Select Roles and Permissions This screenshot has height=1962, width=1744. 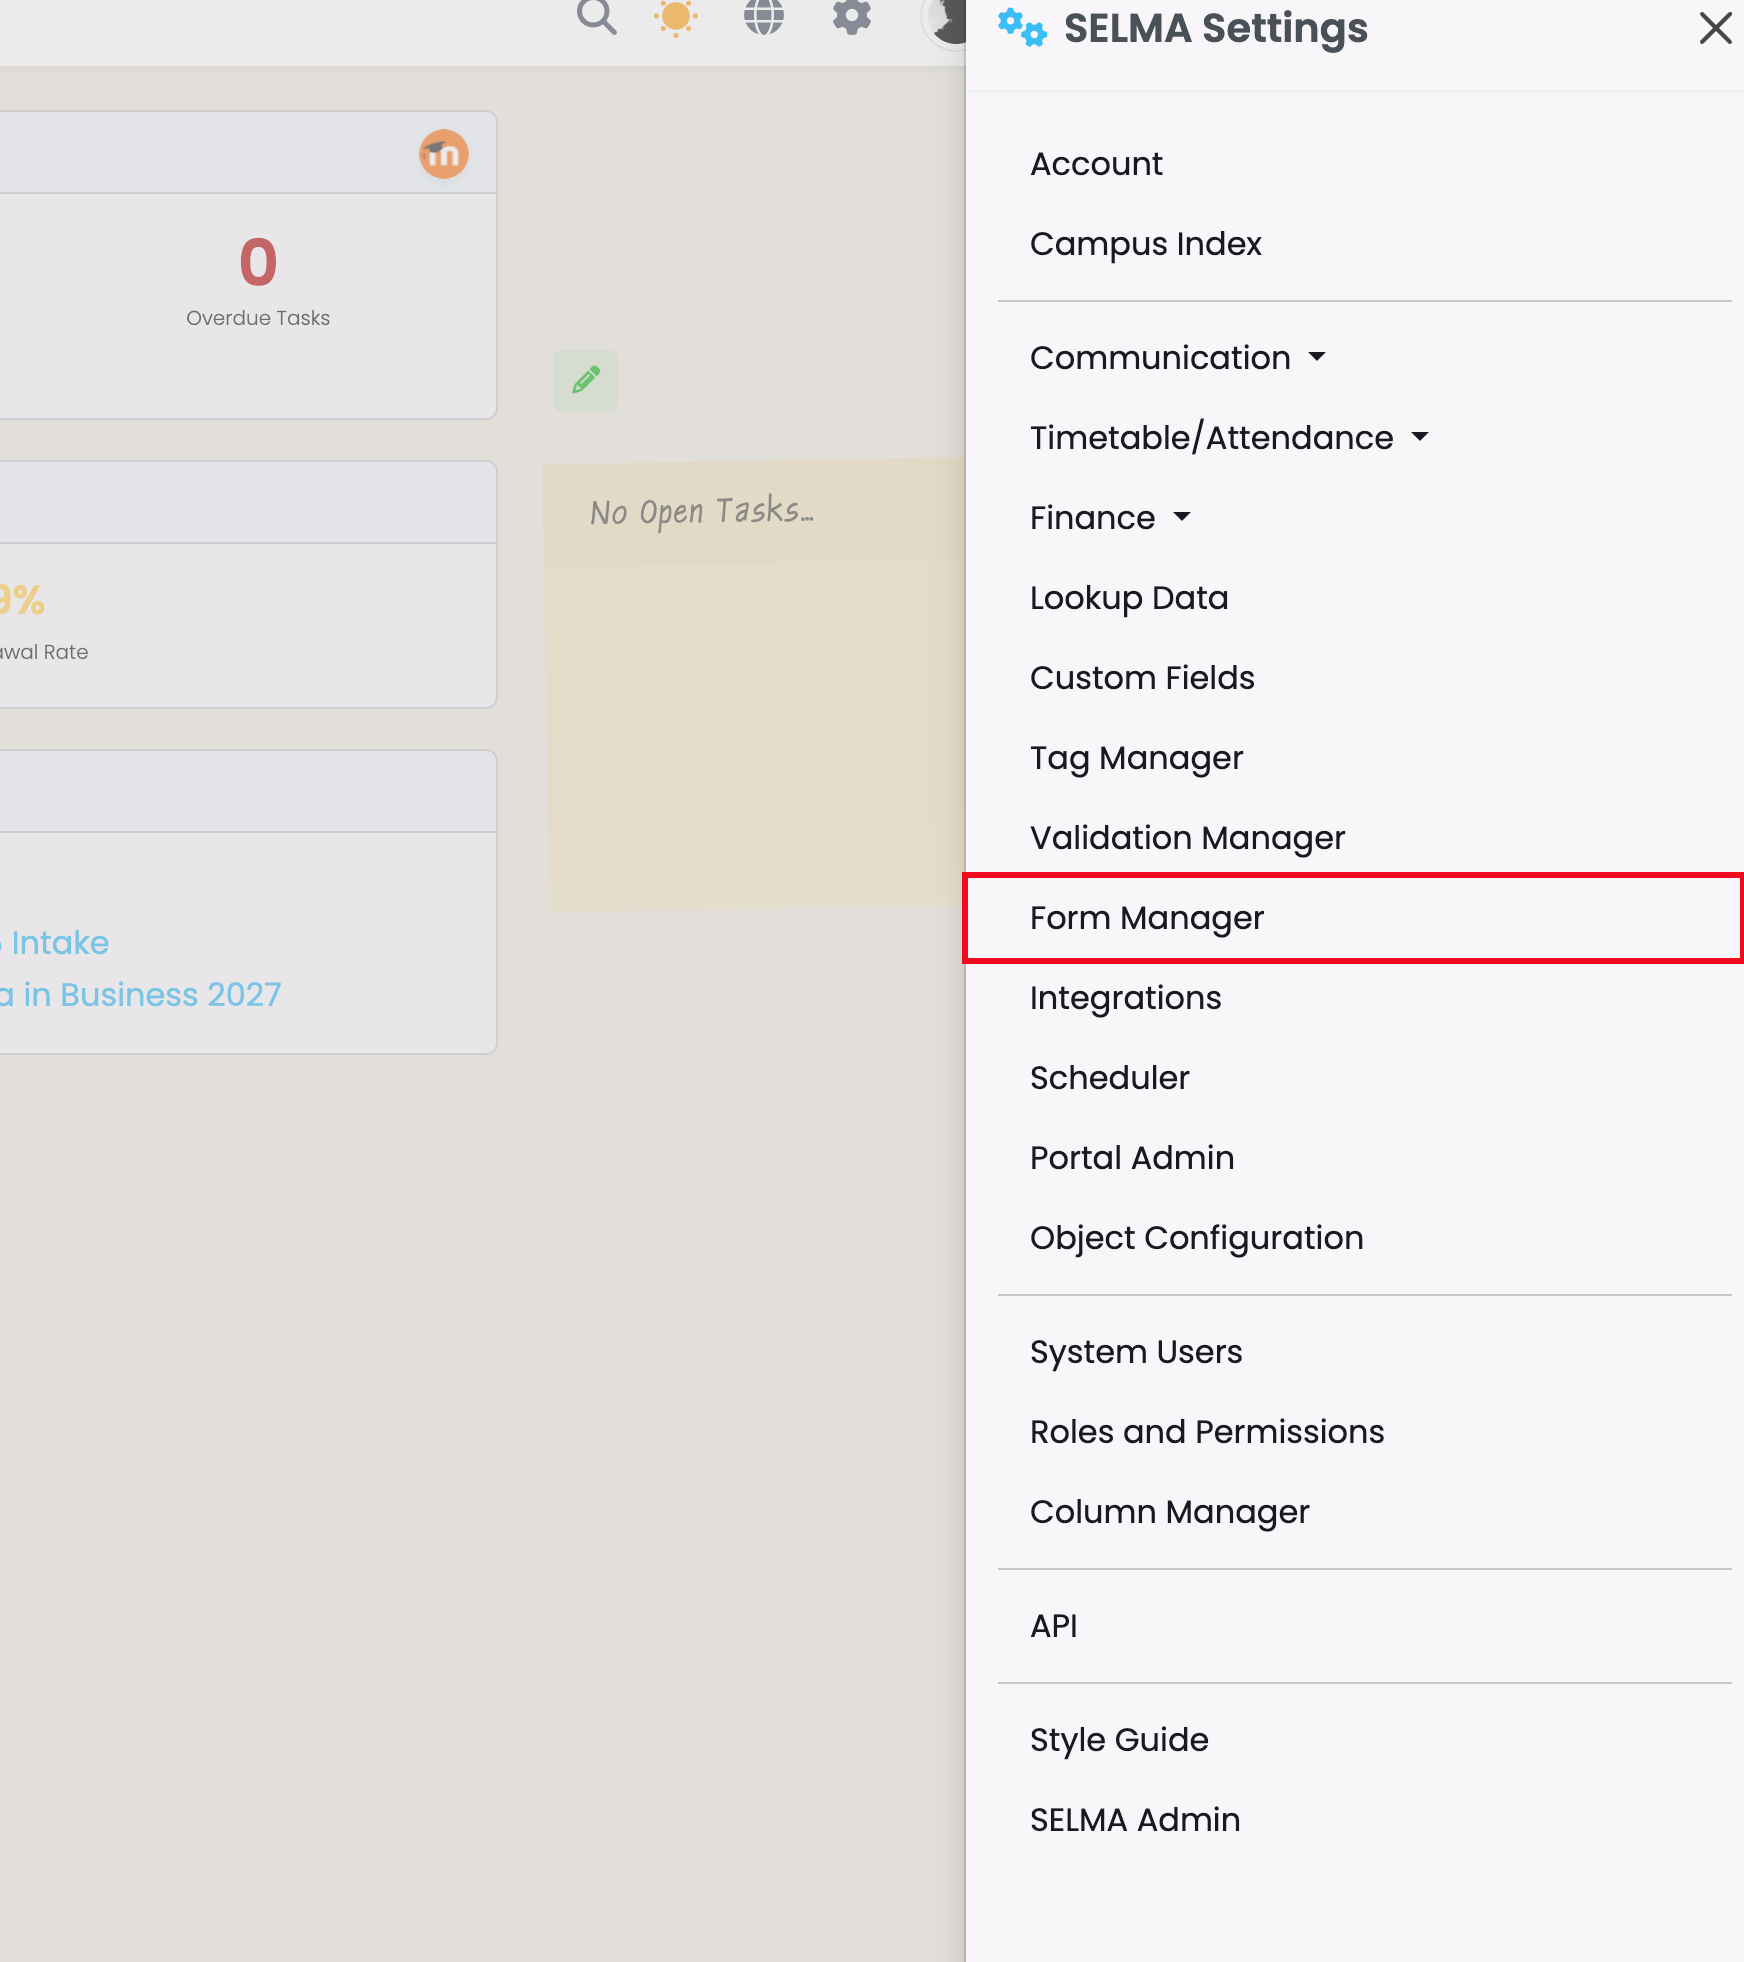[1207, 1432]
